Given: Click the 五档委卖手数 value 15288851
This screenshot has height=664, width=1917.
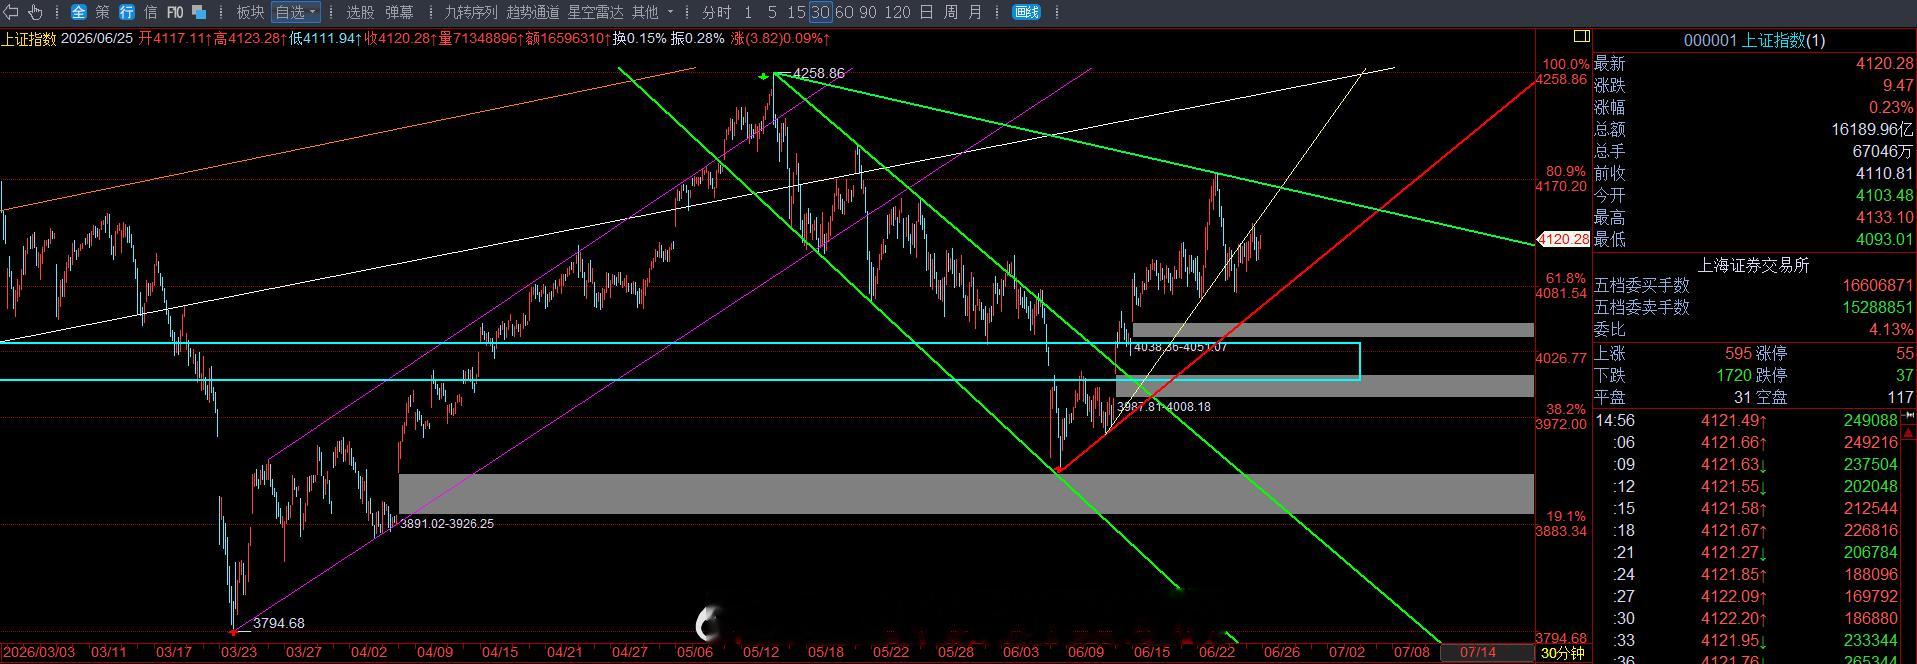Looking at the screenshot, I should (1877, 307).
